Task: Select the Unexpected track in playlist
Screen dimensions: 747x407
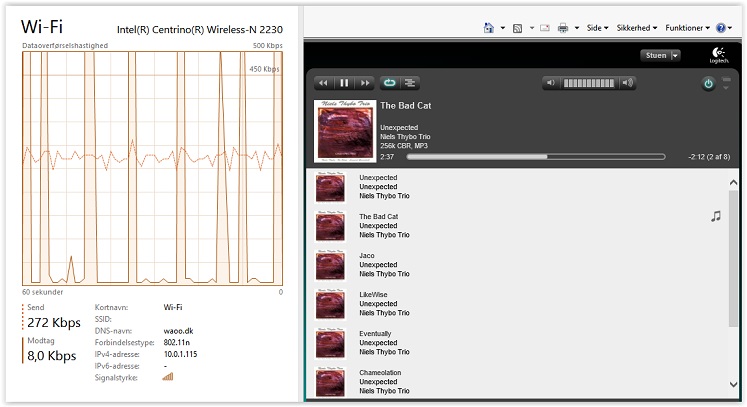Action: click(x=518, y=187)
